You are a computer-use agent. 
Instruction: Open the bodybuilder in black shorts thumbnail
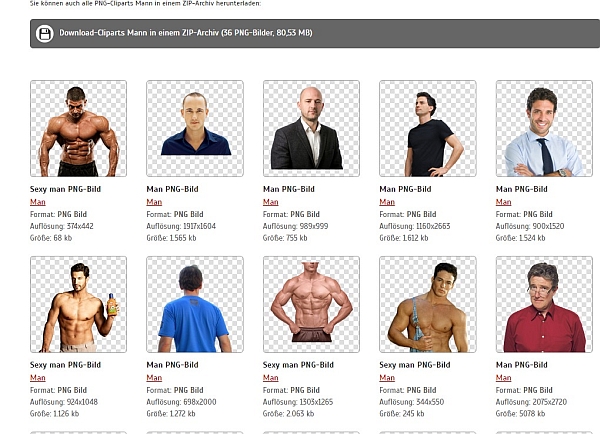click(x=78, y=129)
